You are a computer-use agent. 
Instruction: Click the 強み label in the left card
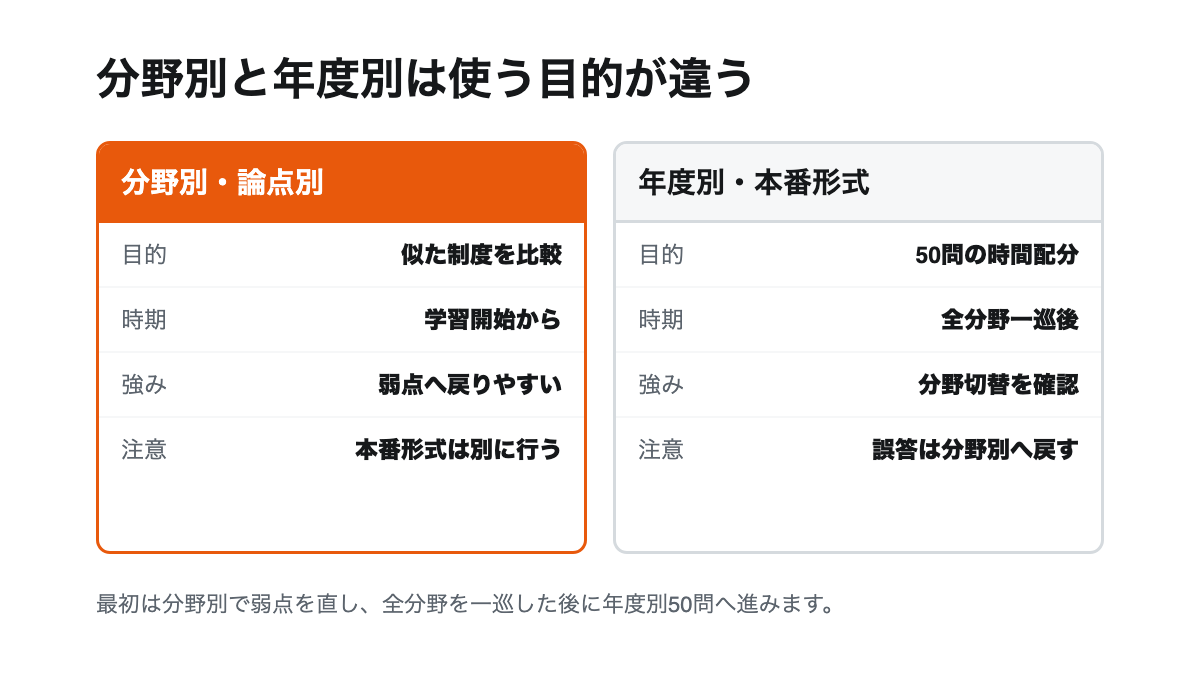pyautogui.click(x=144, y=385)
